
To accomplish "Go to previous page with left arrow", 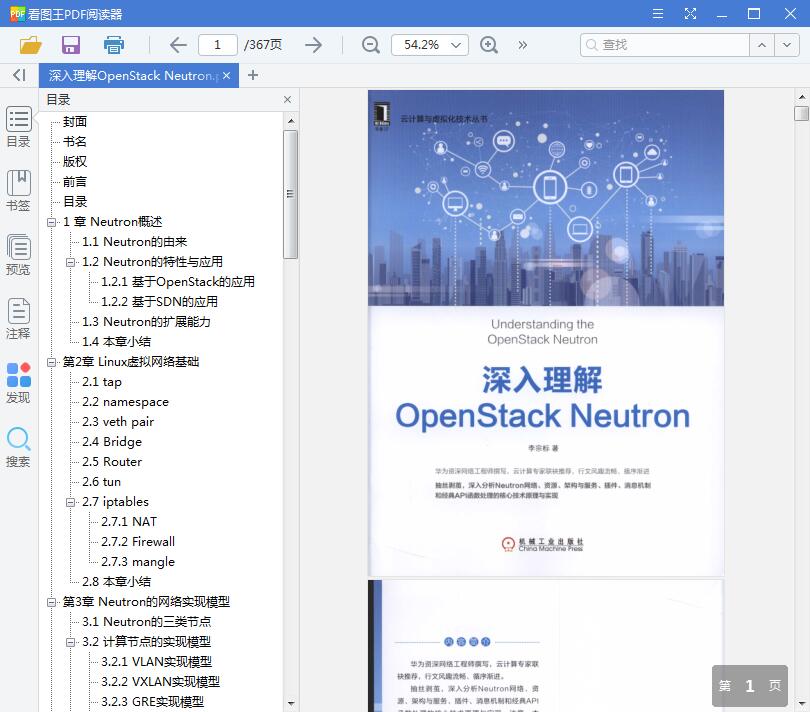I will pyautogui.click(x=178, y=45).
